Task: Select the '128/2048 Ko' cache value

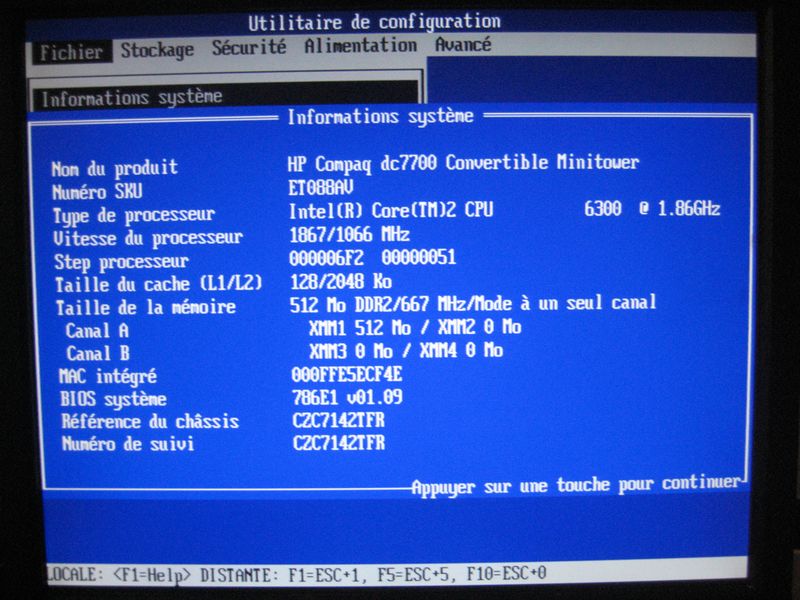Action: pyautogui.click(x=341, y=281)
